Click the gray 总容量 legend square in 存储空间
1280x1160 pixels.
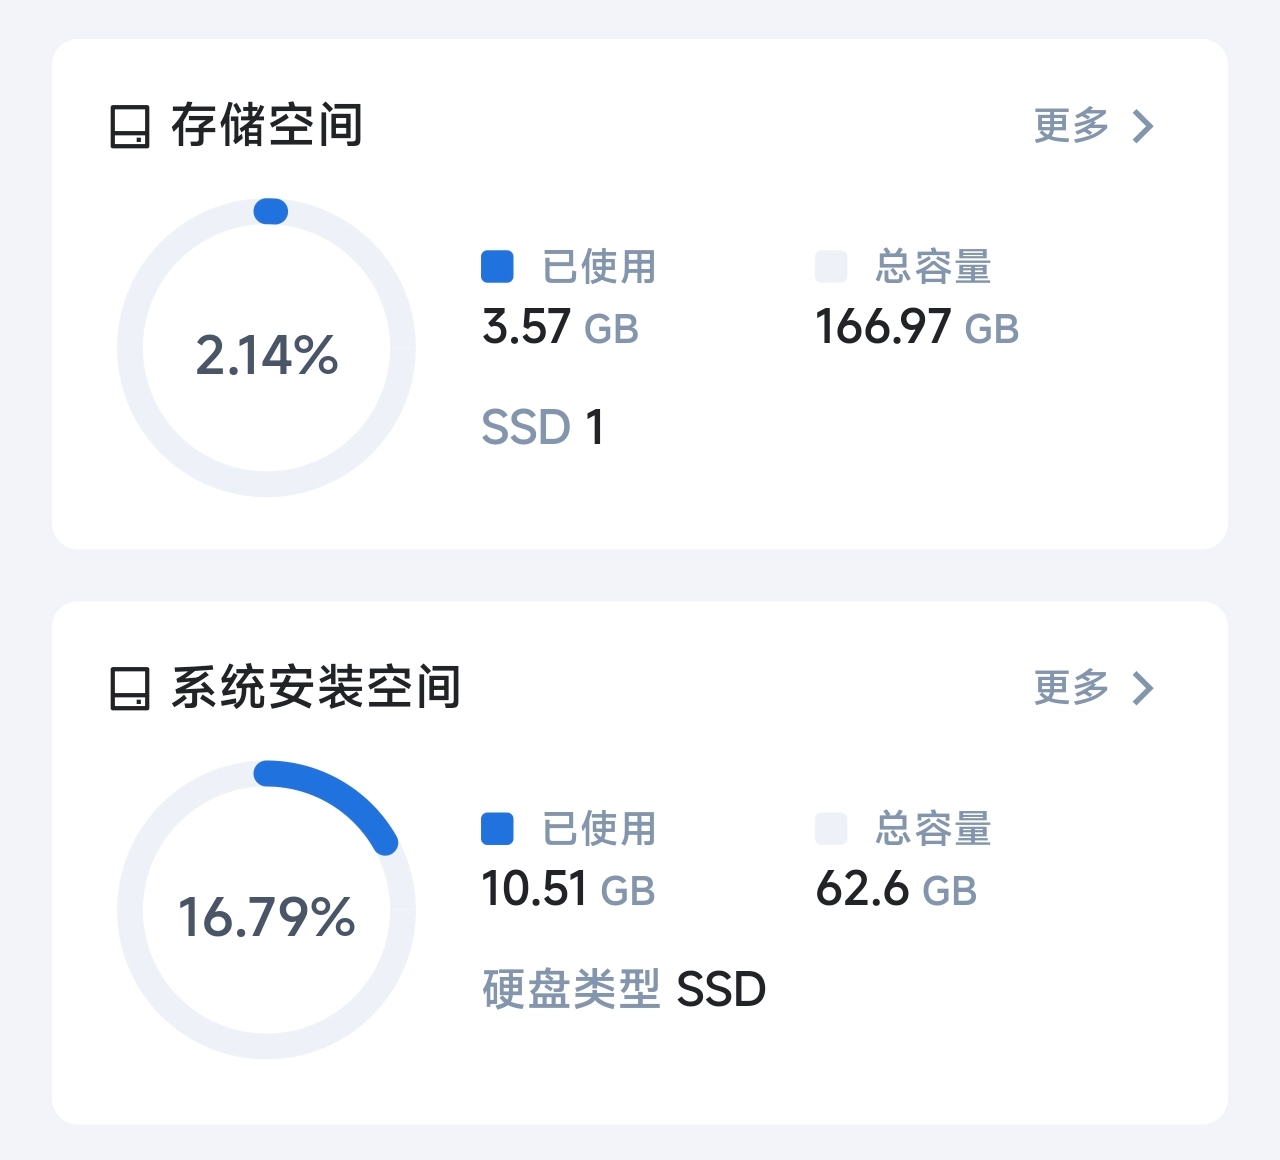[x=831, y=267]
